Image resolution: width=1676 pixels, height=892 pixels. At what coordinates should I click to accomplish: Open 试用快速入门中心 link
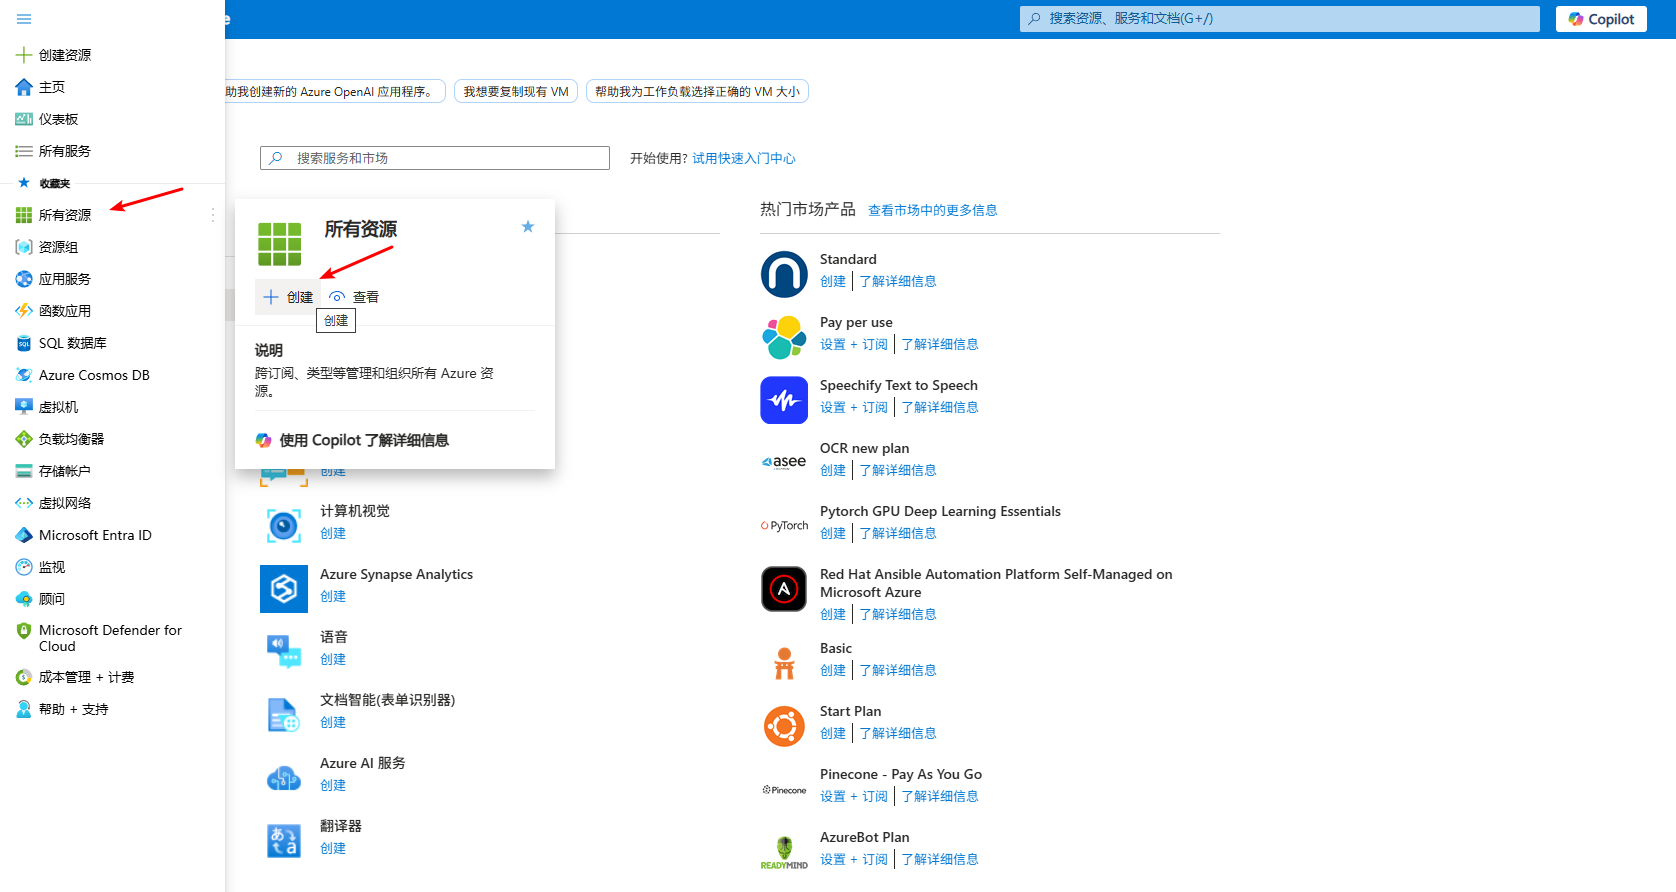pos(744,158)
